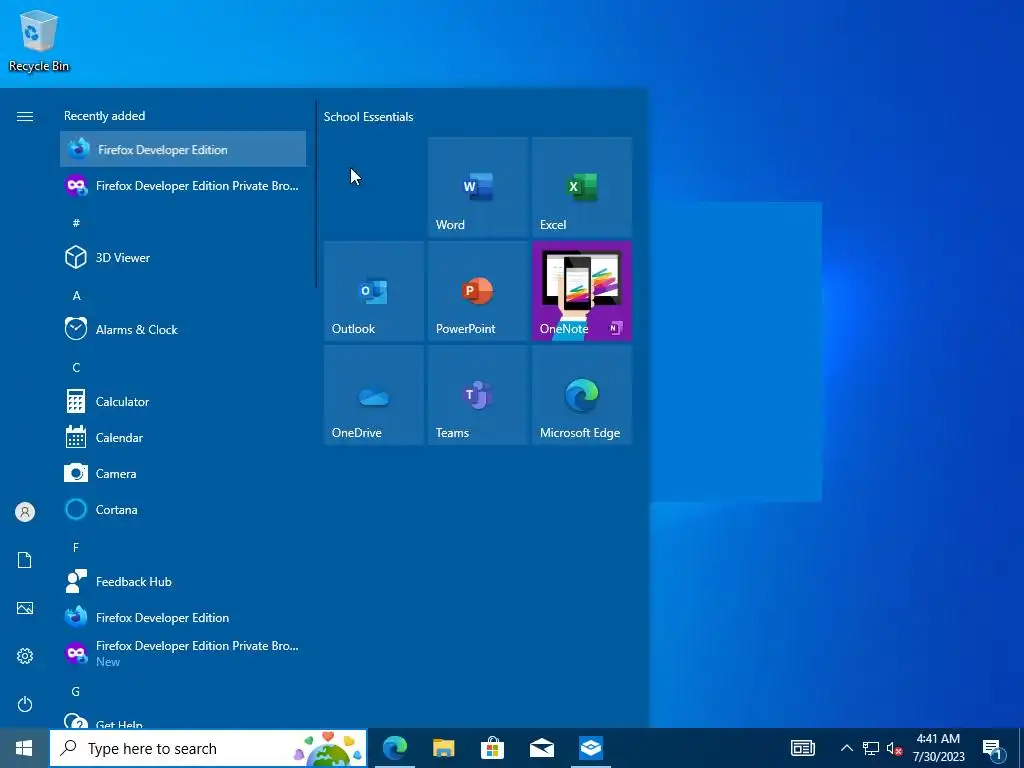
Task: Open Settings gear in Start sidebar
Action: [x=25, y=656]
